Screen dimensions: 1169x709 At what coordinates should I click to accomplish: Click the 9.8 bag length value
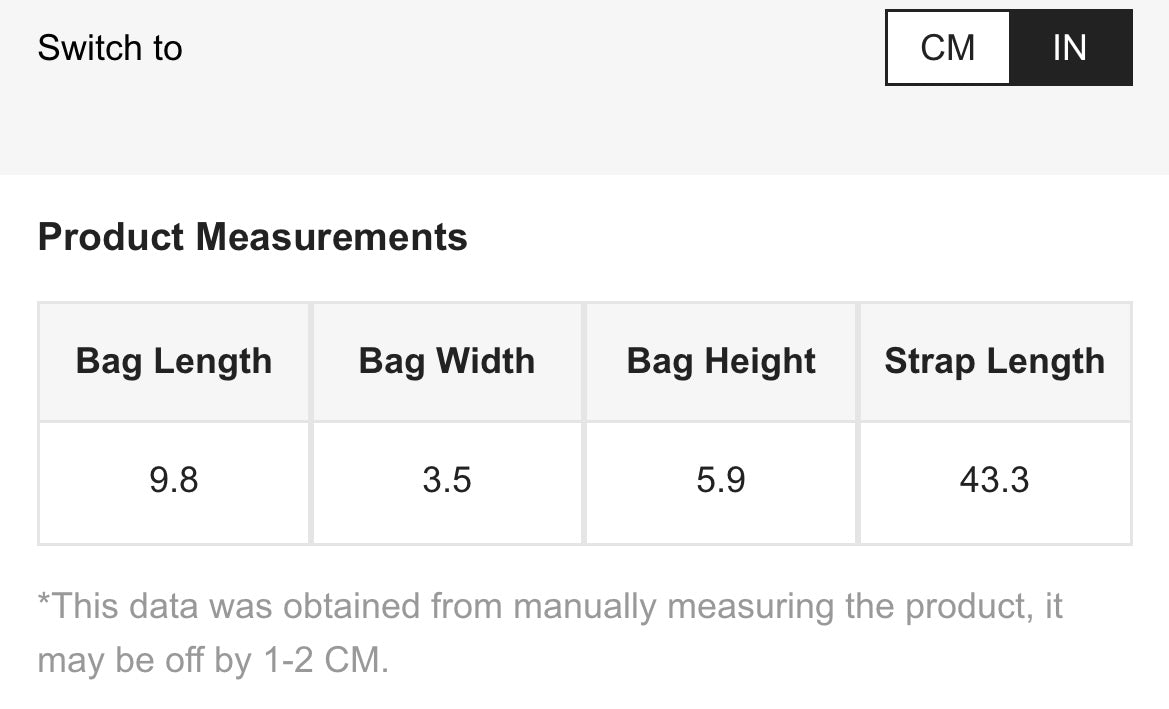pyautogui.click(x=174, y=481)
